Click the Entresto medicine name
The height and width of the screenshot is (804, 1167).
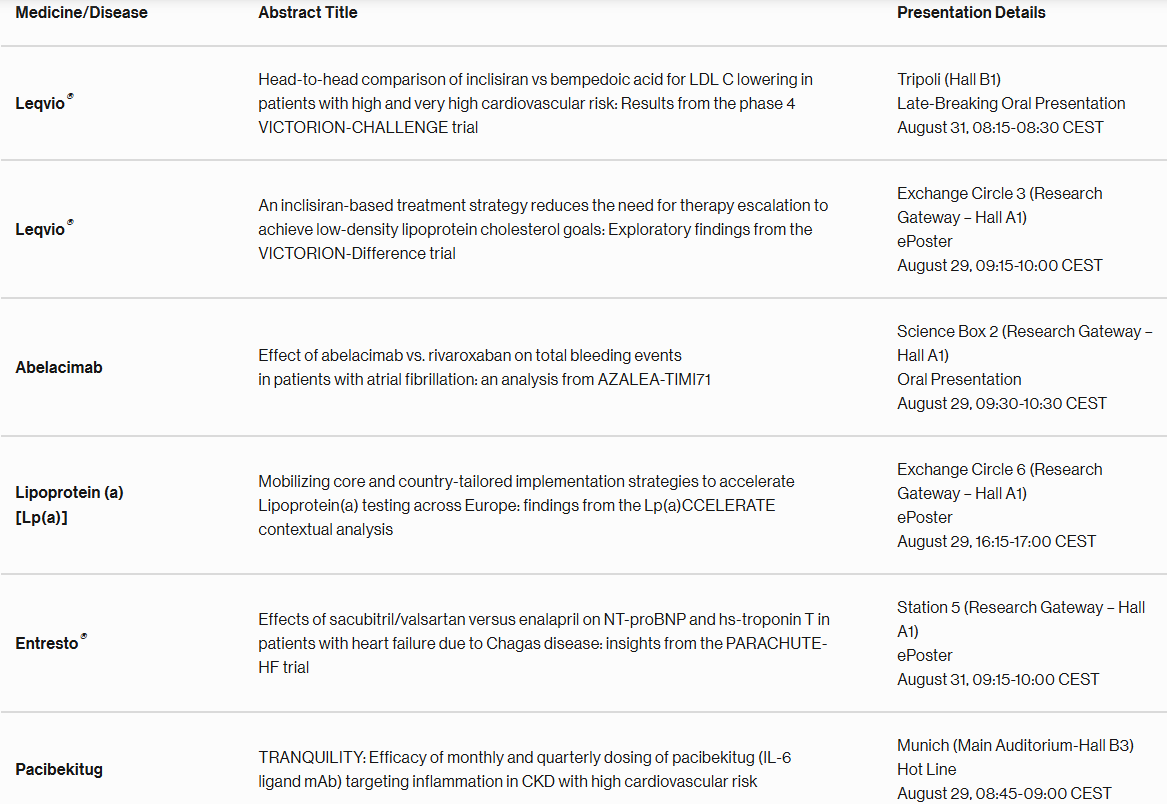pos(51,642)
